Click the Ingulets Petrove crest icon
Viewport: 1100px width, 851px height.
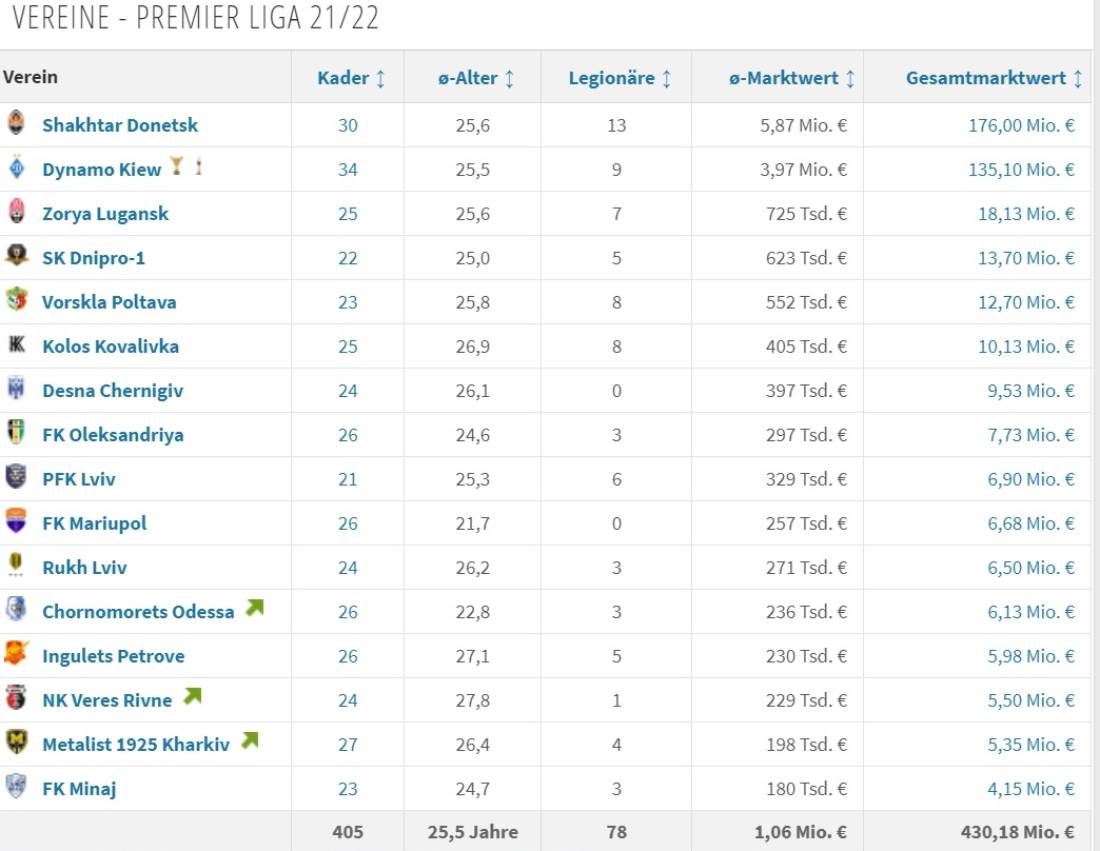click(x=16, y=654)
